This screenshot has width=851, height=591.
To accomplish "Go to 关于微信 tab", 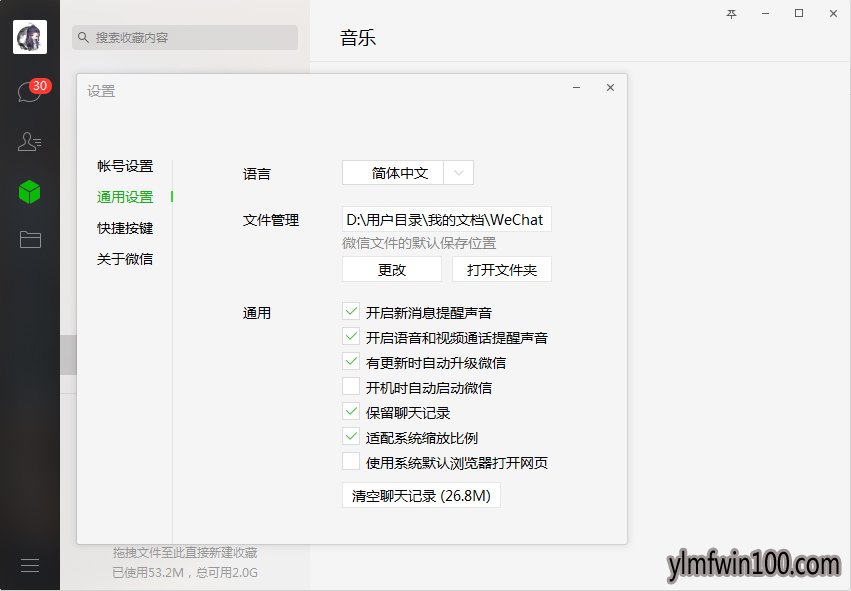I will pyautogui.click(x=125, y=259).
